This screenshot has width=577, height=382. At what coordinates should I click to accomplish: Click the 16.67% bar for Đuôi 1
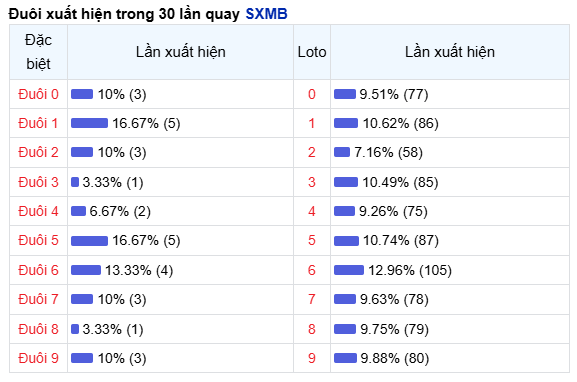click(89, 123)
